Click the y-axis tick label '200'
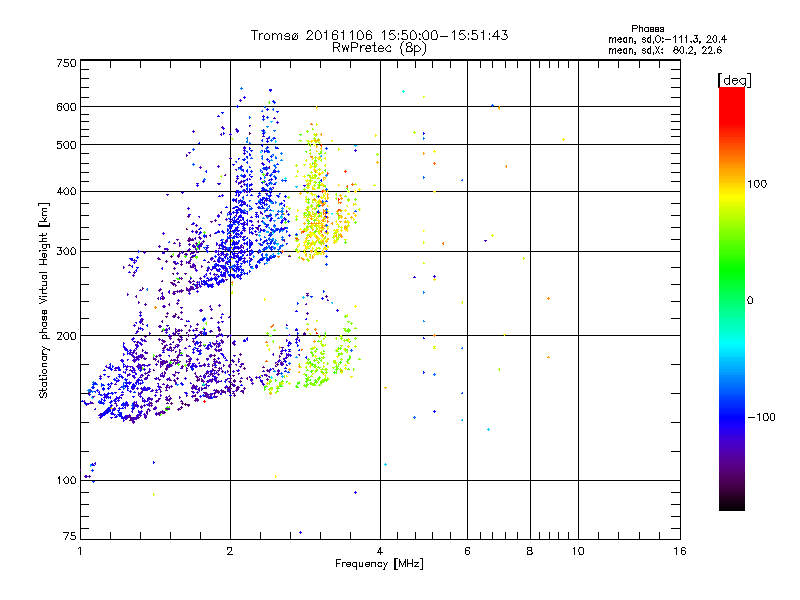800x600 pixels. click(x=66, y=336)
